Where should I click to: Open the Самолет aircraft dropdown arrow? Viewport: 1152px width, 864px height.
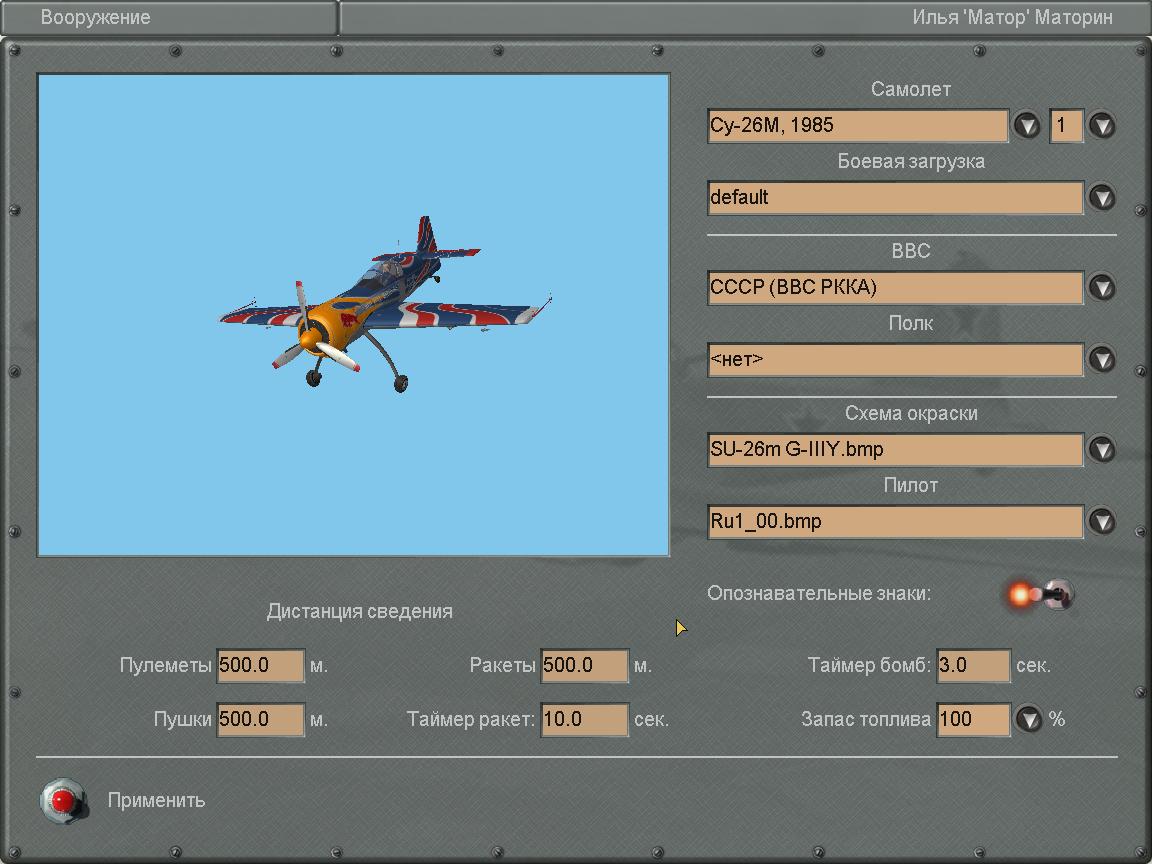pos(1027,125)
